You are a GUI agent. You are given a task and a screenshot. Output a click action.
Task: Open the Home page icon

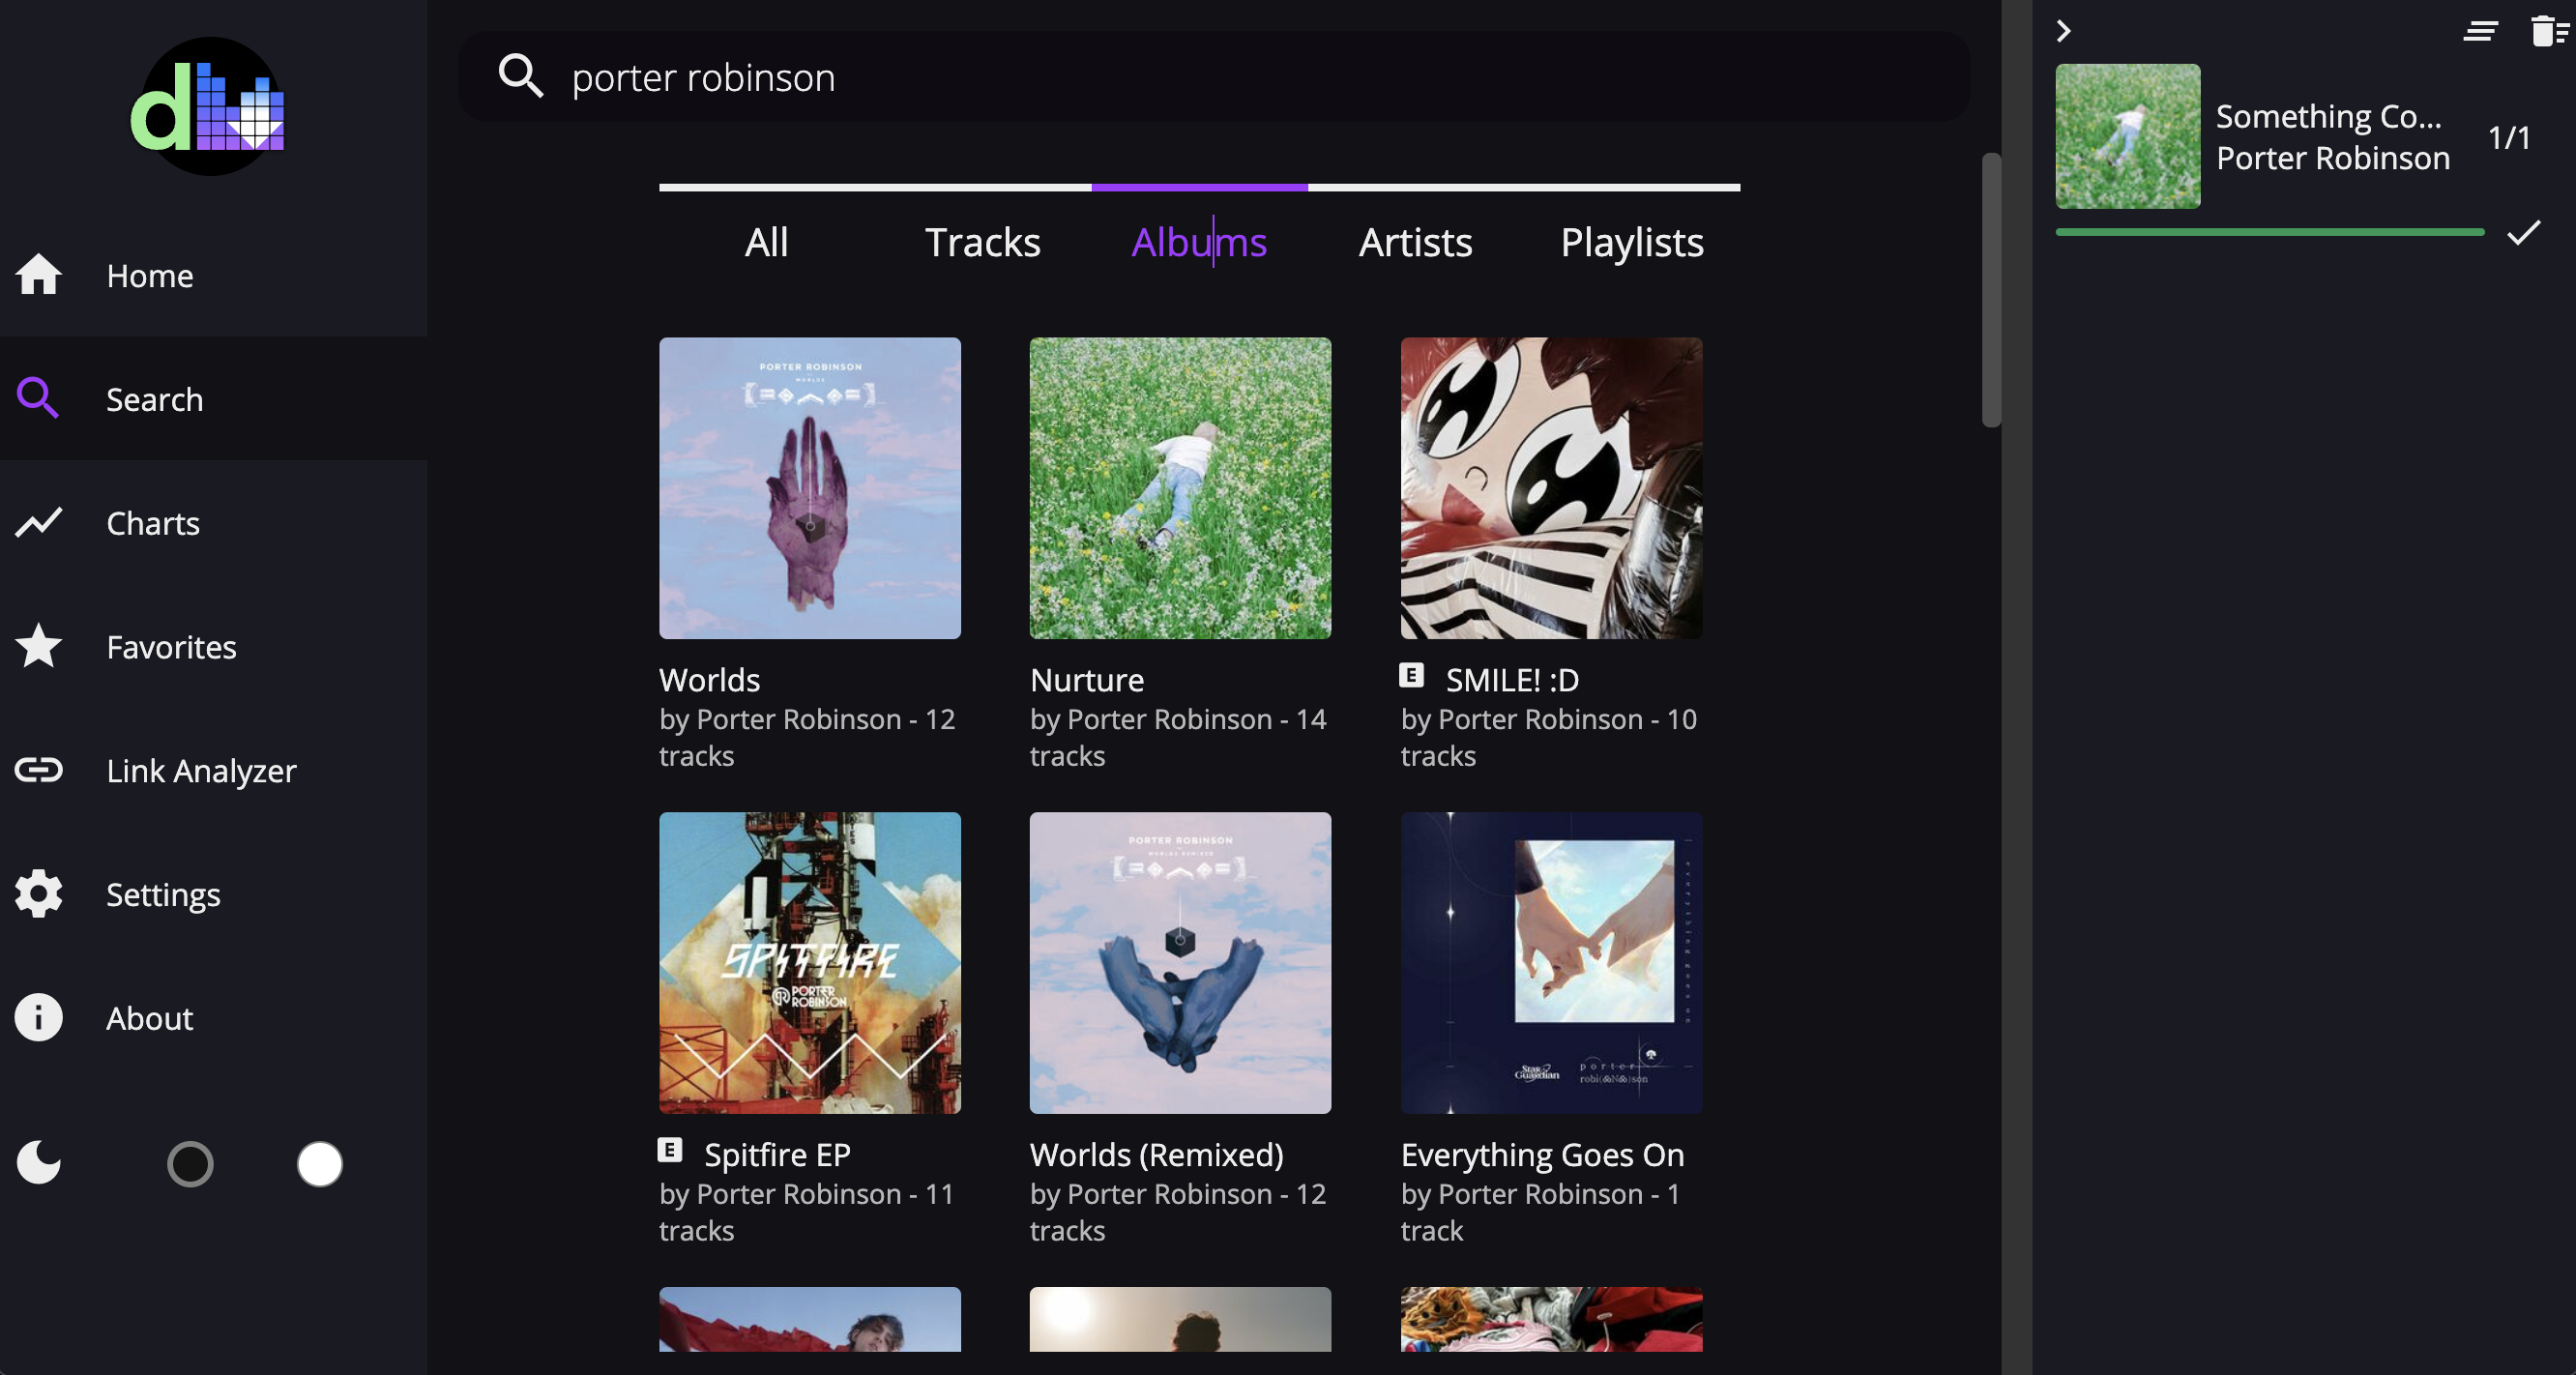39,275
